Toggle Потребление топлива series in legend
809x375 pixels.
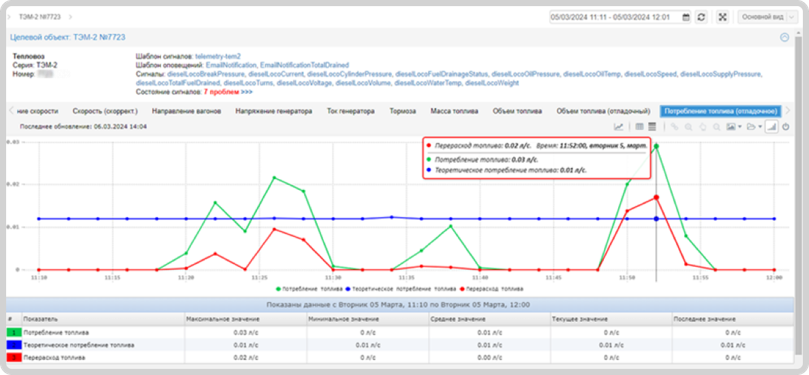pos(310,289)
